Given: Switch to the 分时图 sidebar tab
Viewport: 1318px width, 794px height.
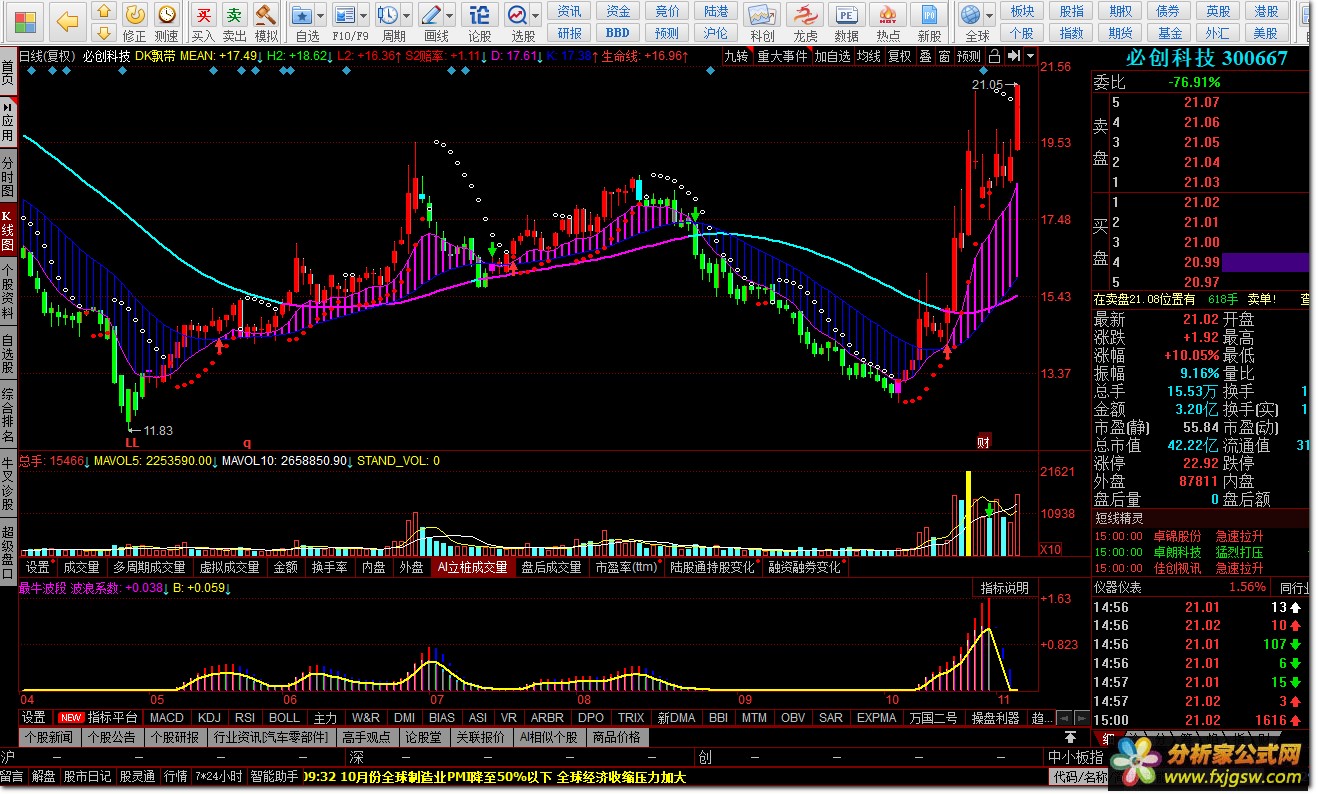Looking at the screenshot, I should (8, 176).
